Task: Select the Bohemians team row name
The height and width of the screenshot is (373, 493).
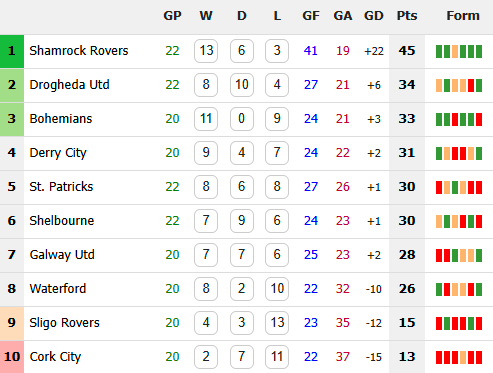Action: tap(61, 119)
